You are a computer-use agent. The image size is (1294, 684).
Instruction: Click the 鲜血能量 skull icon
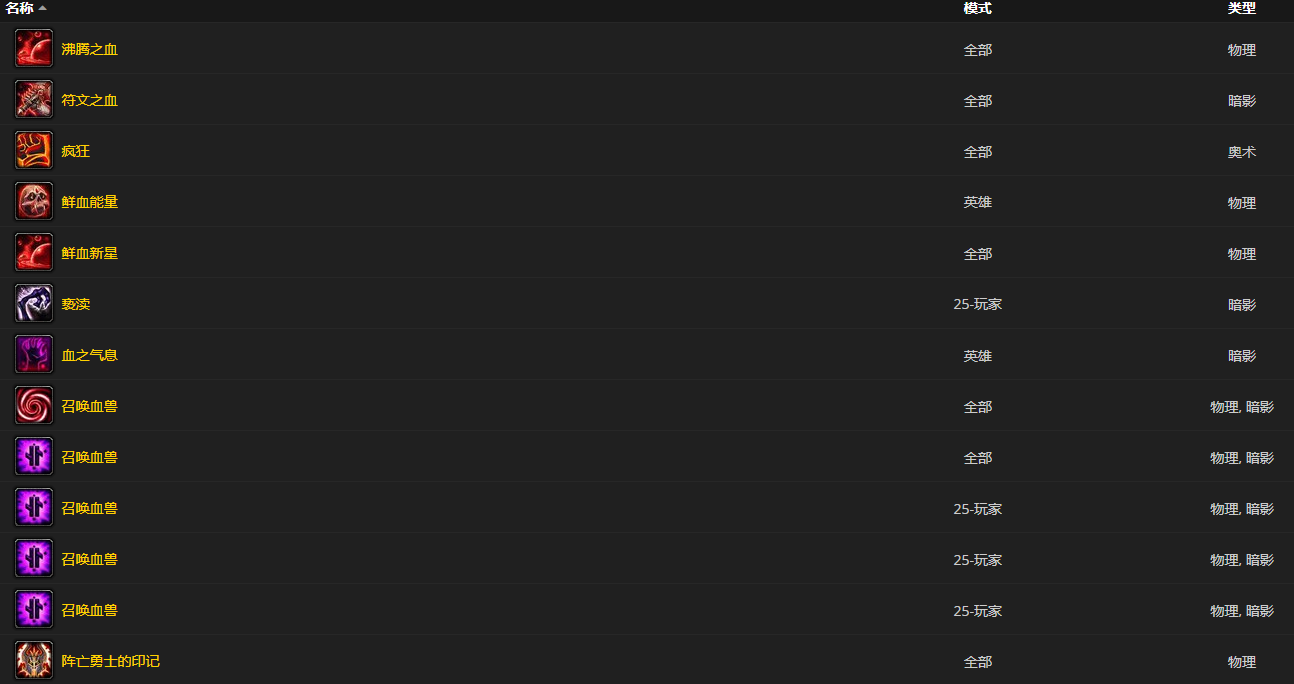coord(34,202)
